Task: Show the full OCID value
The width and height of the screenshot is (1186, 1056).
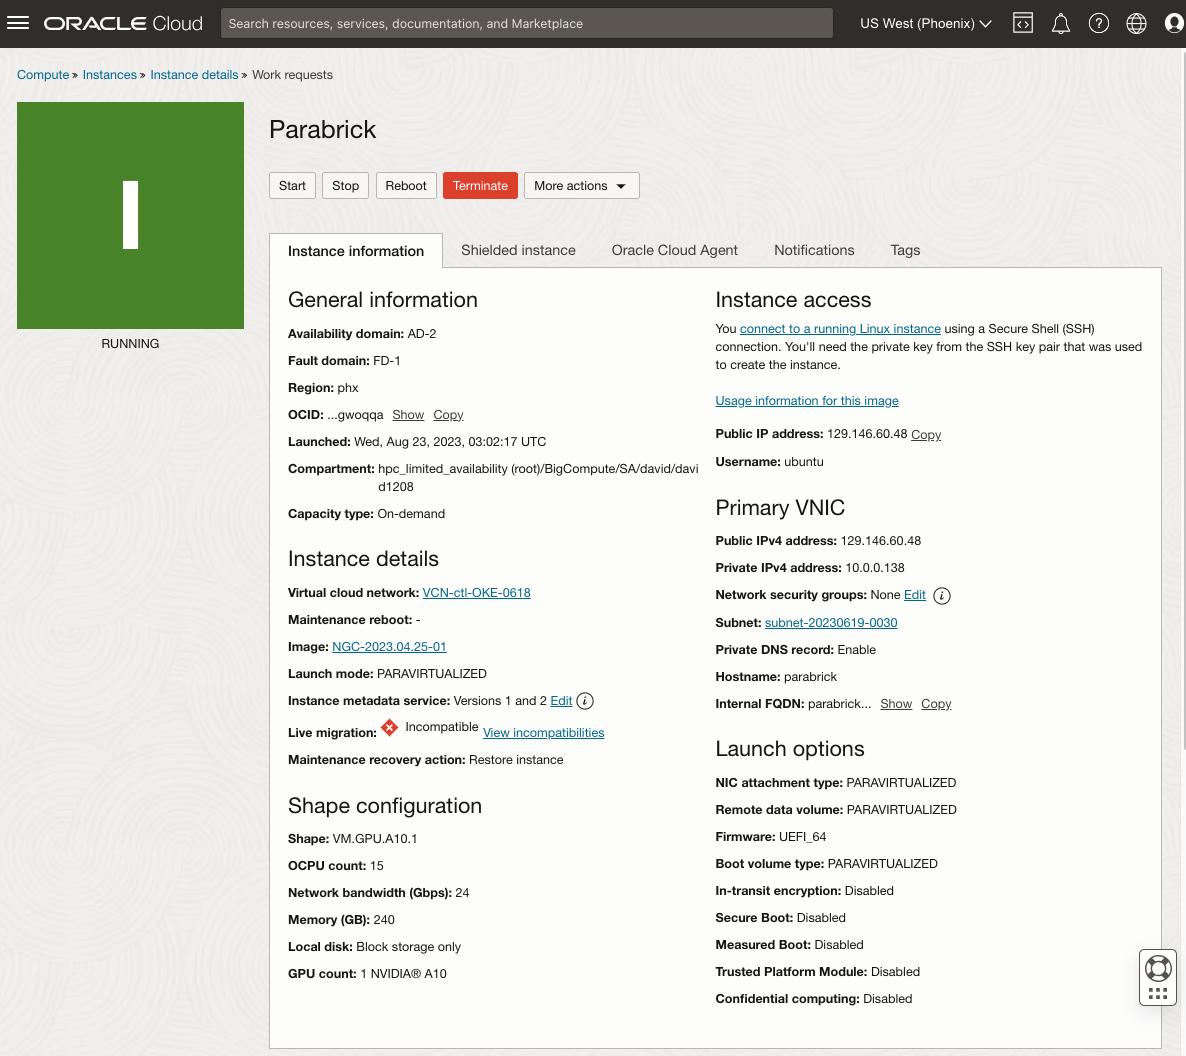Action: click(408, 414)
